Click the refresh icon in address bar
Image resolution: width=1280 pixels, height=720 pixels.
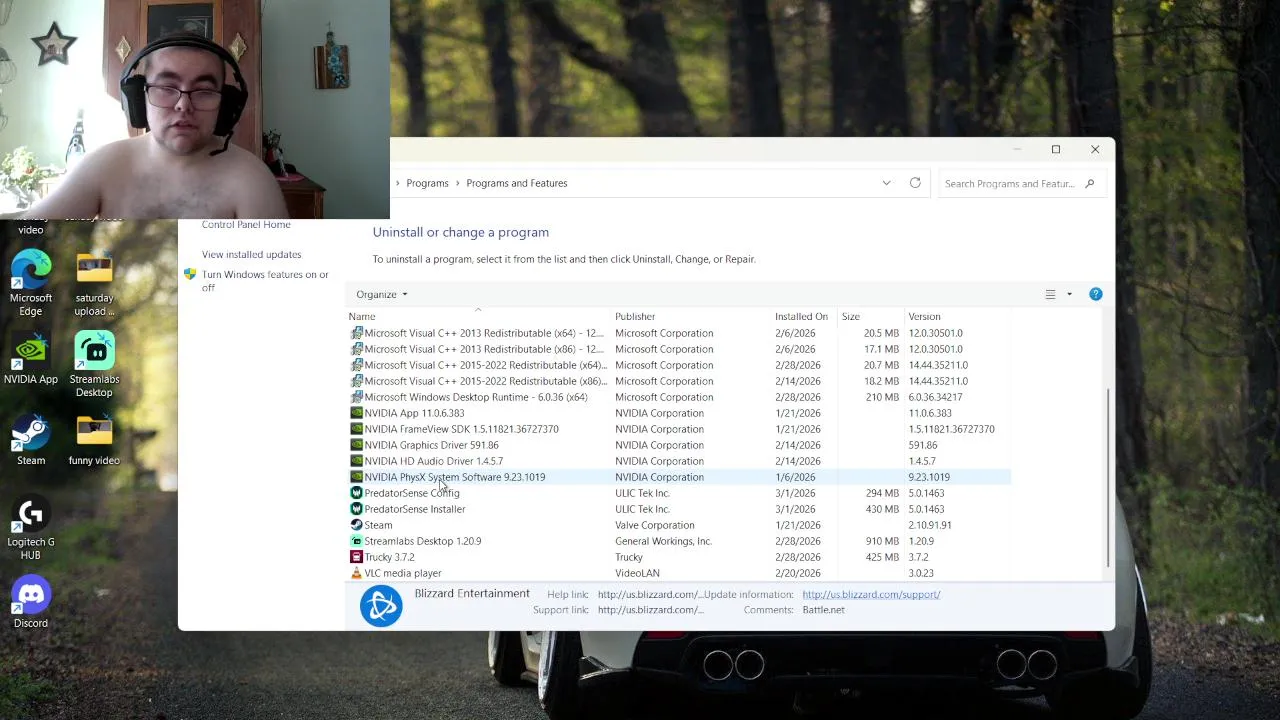915,183
